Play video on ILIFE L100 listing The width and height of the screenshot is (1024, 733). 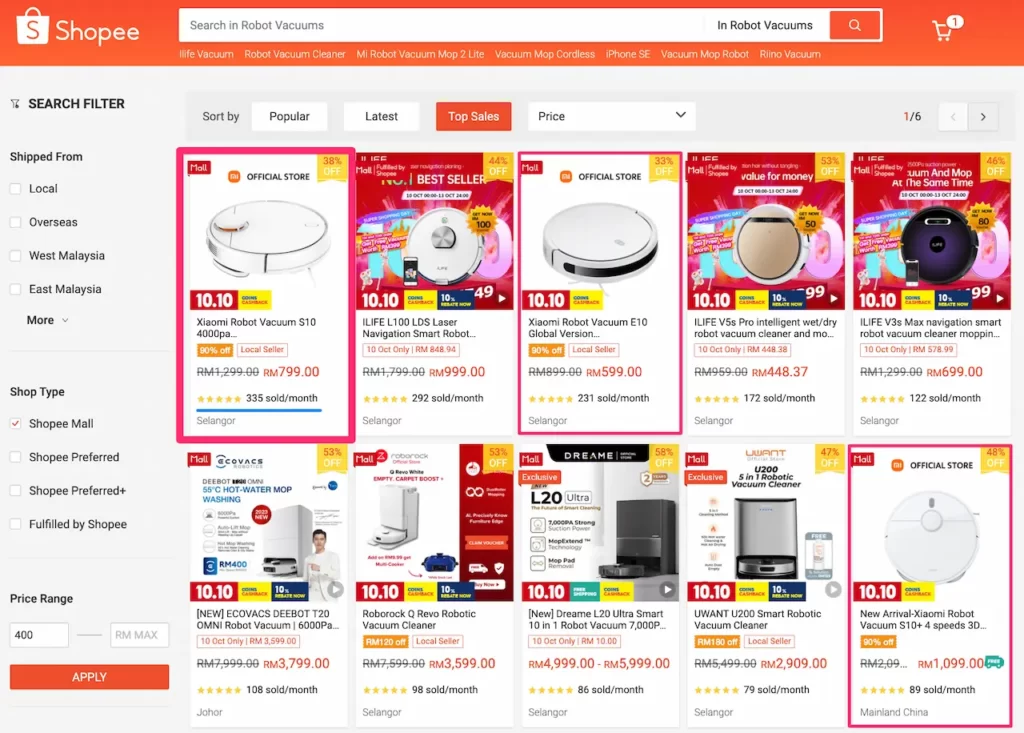pos(502,299)
